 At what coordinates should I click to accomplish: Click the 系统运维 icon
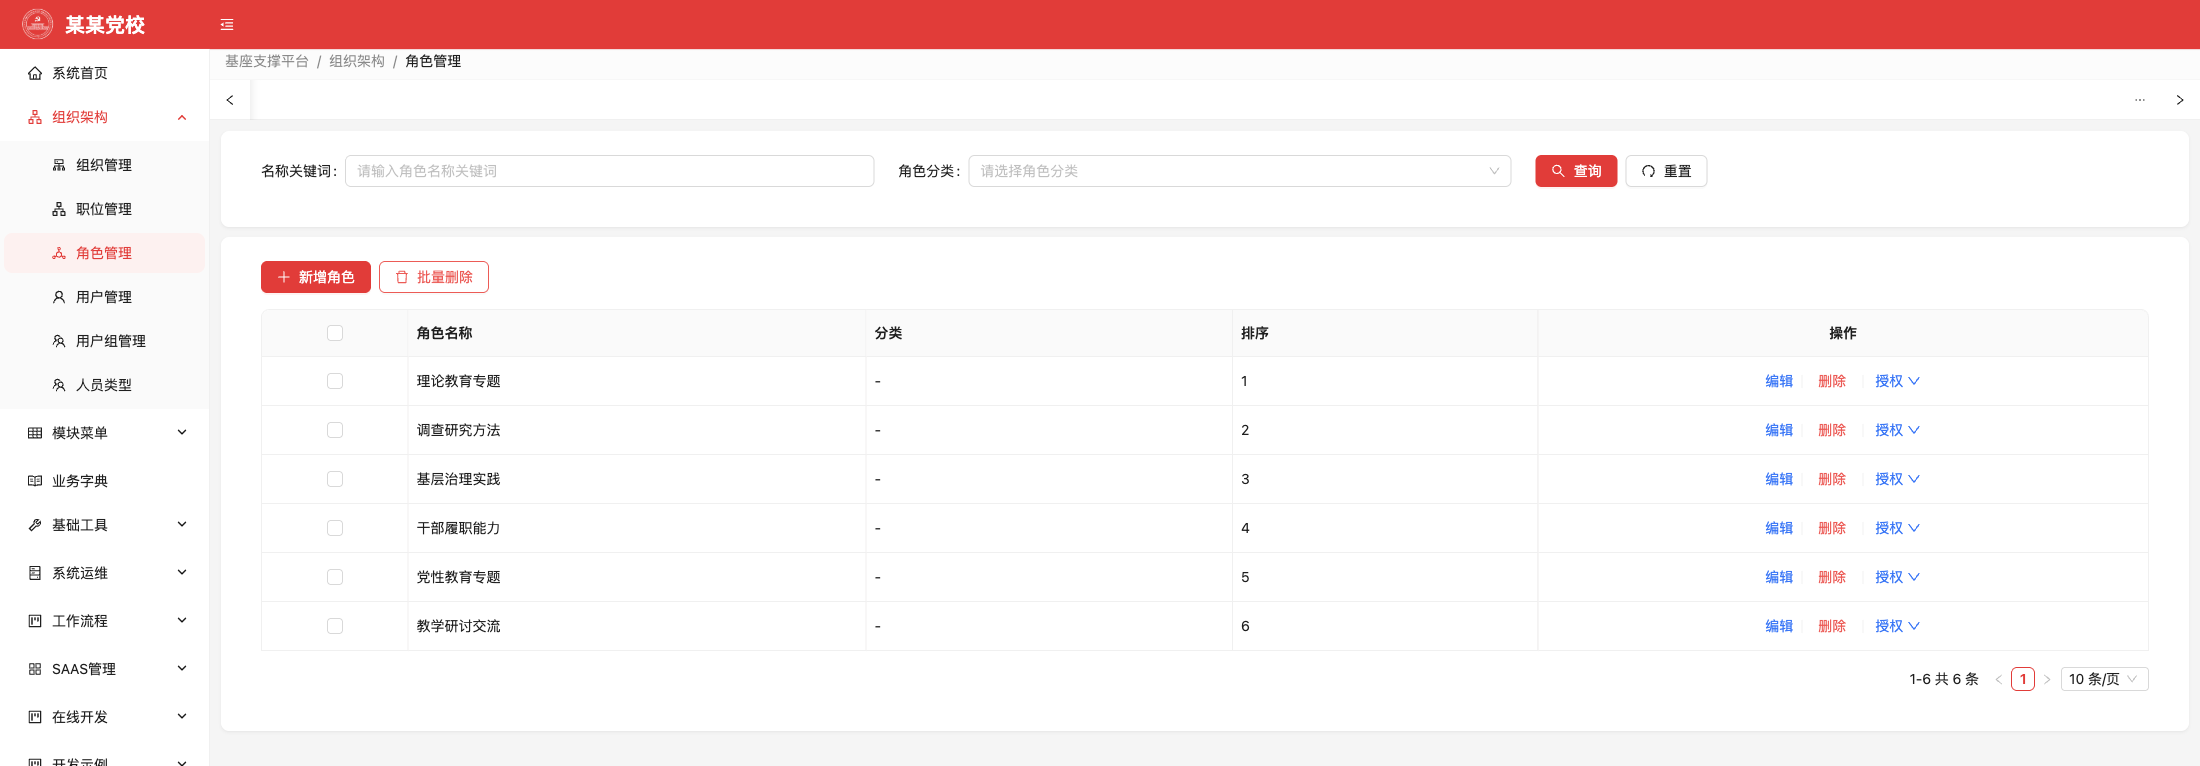pyautogui.click(x=35, y=573)
